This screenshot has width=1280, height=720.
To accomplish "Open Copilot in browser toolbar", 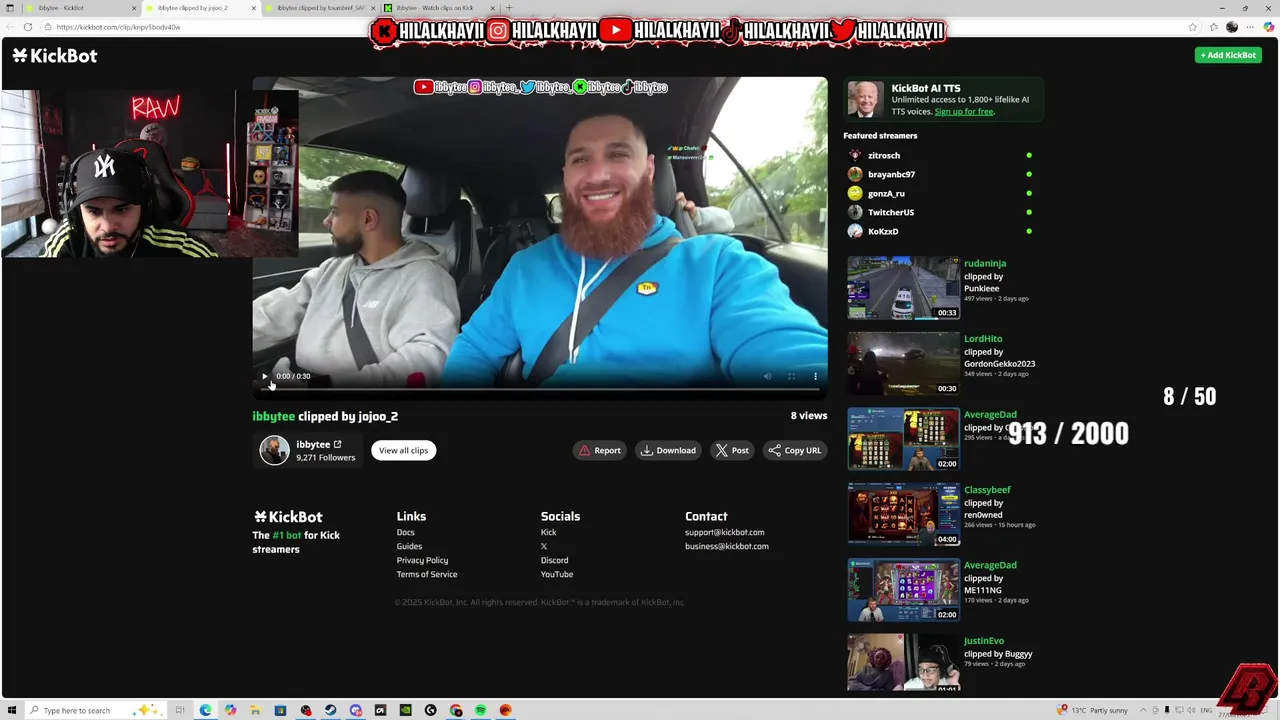I will coord(1269,27).
